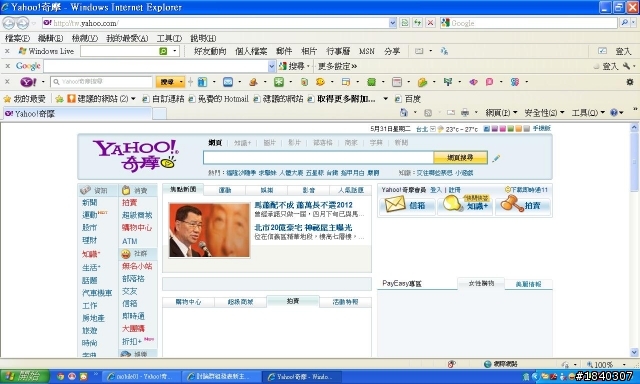Select the Yahoo!奇摩 browser tab
The image size is (640, 384).
pos(78,113)
